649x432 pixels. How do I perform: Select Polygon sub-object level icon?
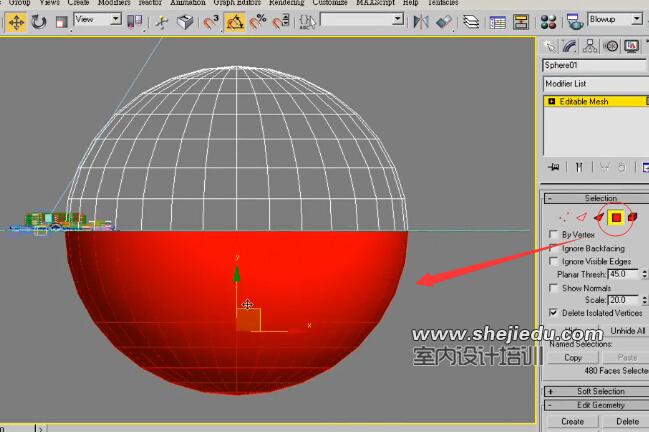[x=616, y=217]
